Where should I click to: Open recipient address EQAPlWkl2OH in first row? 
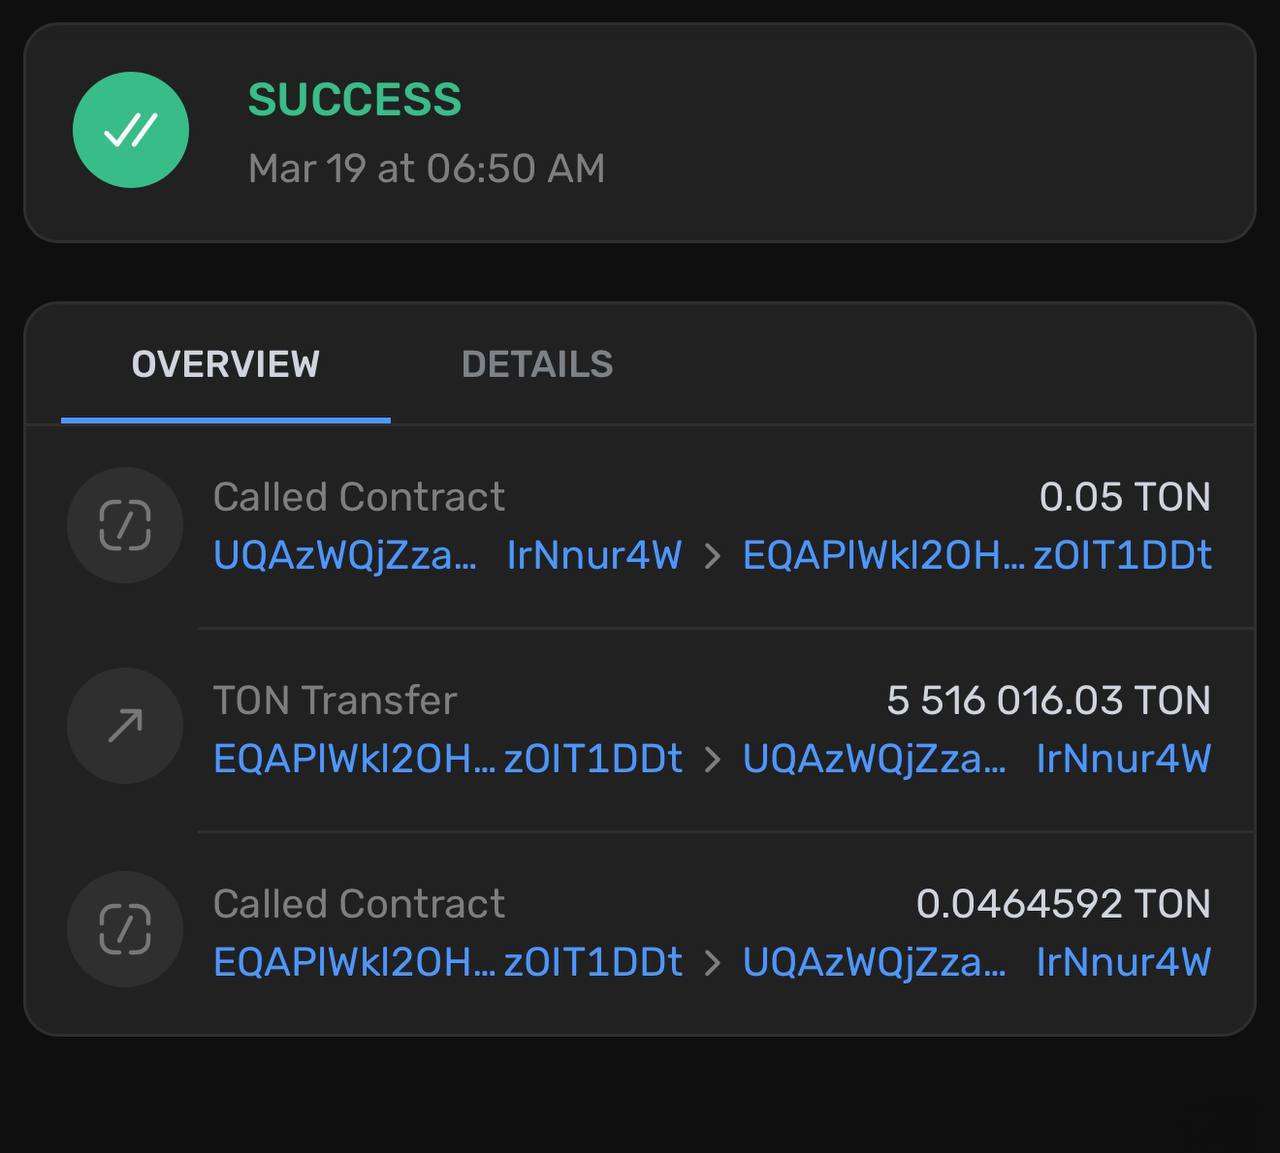tap(977, 555)
